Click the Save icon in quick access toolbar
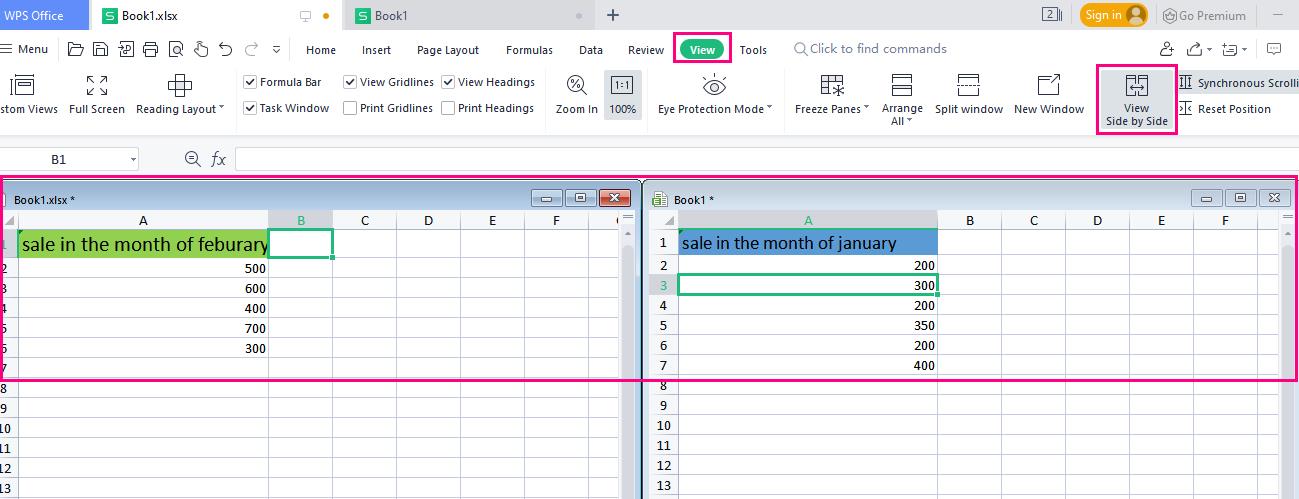Image resolution: width=1299 pixels, height=499 pixels. [x=101, y=49]
